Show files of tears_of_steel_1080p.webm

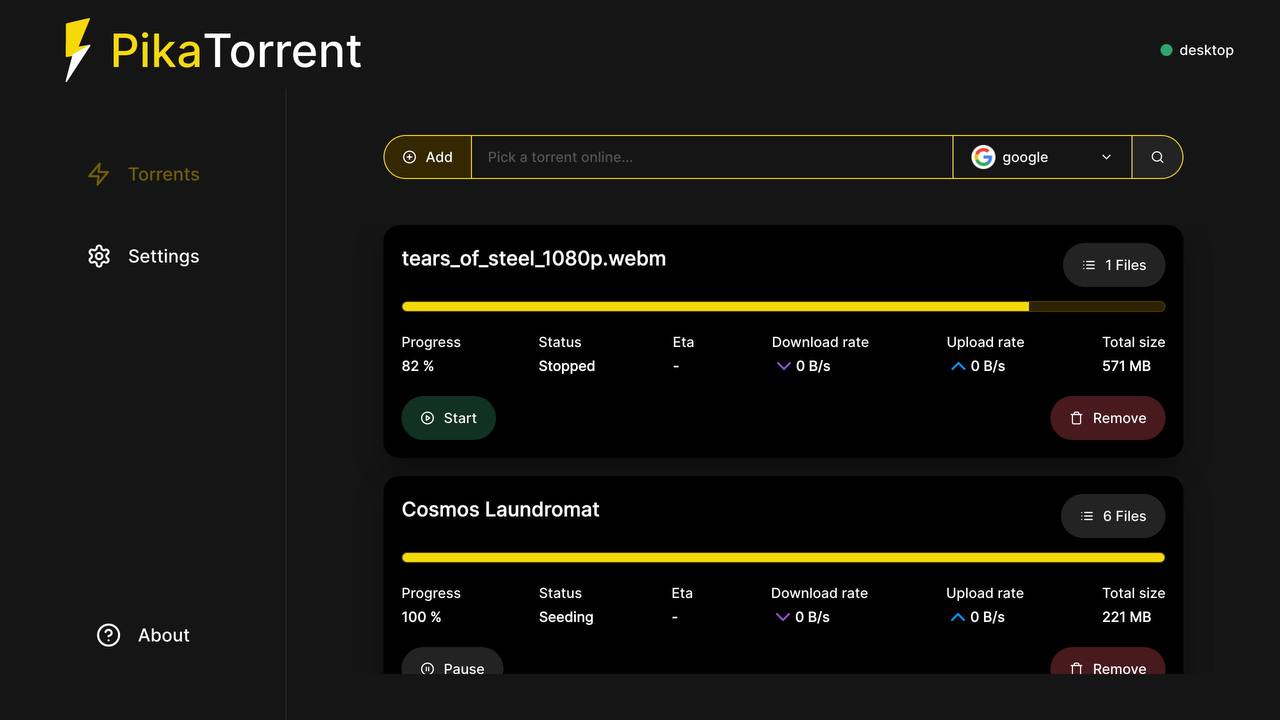(1114, 265)
